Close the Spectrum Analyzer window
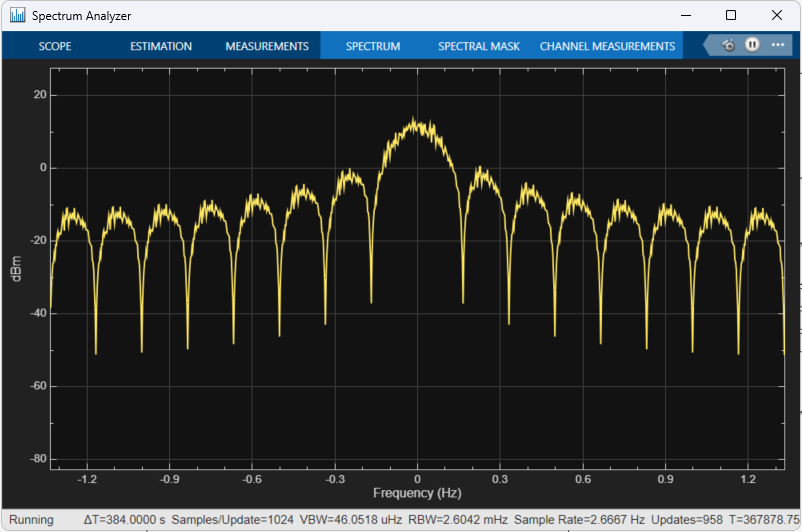This screenshot has width=802, height=532. click(x=776, y=15)
